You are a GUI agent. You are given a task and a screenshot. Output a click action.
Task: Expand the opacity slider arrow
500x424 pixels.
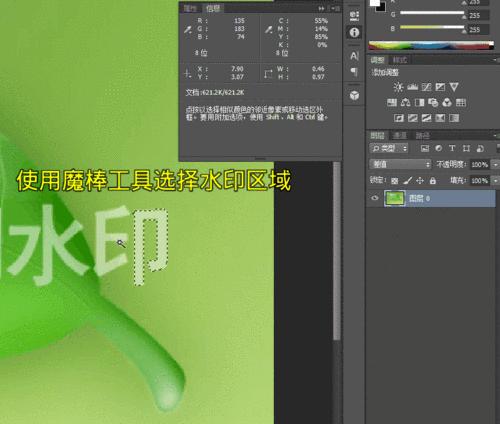[495, 164]
